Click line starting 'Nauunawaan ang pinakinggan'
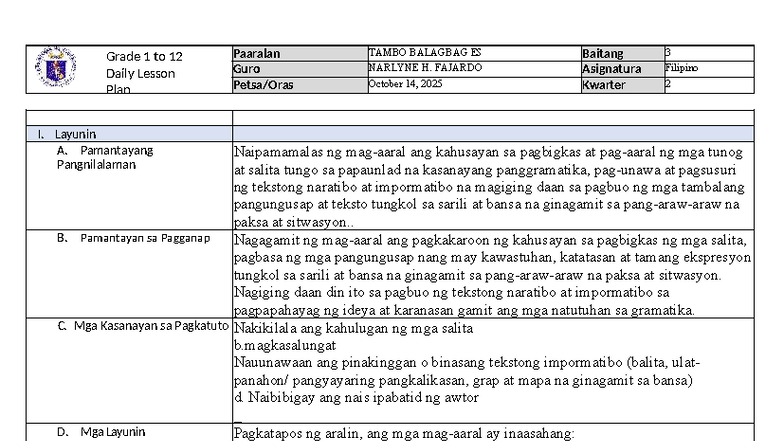The height and width of the screenshot is (441, 784). (x=467, y=362)
